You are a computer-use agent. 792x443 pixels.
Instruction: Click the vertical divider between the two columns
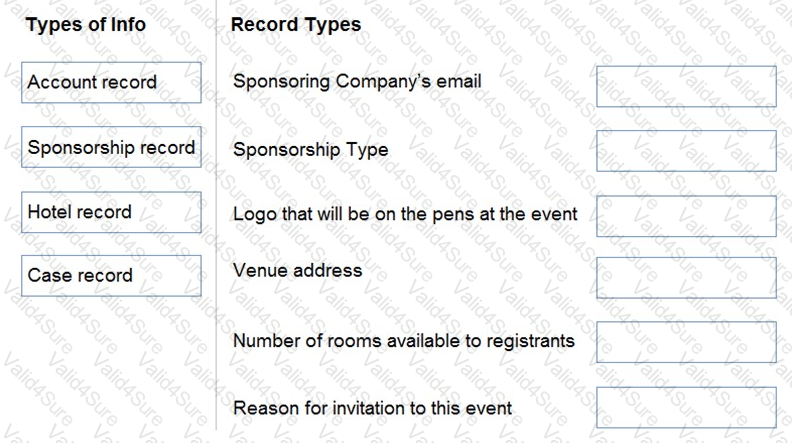216,215
